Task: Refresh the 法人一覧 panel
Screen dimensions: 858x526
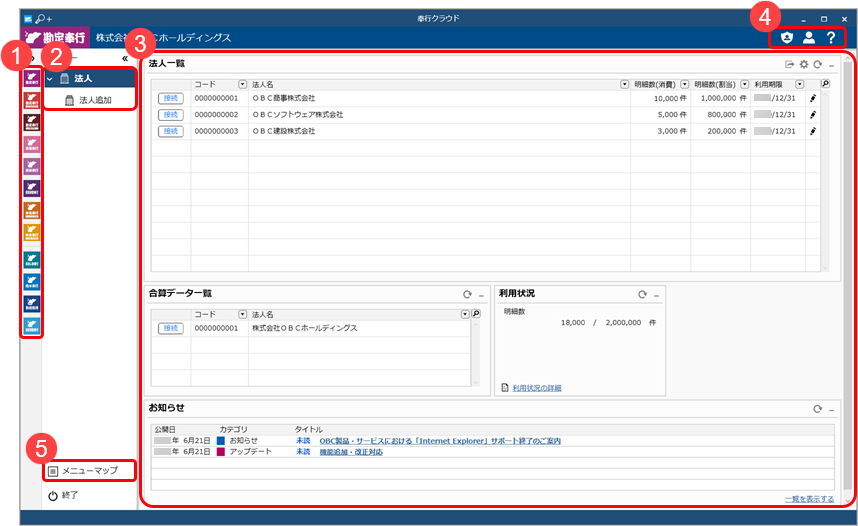Action: click(818, 65)
